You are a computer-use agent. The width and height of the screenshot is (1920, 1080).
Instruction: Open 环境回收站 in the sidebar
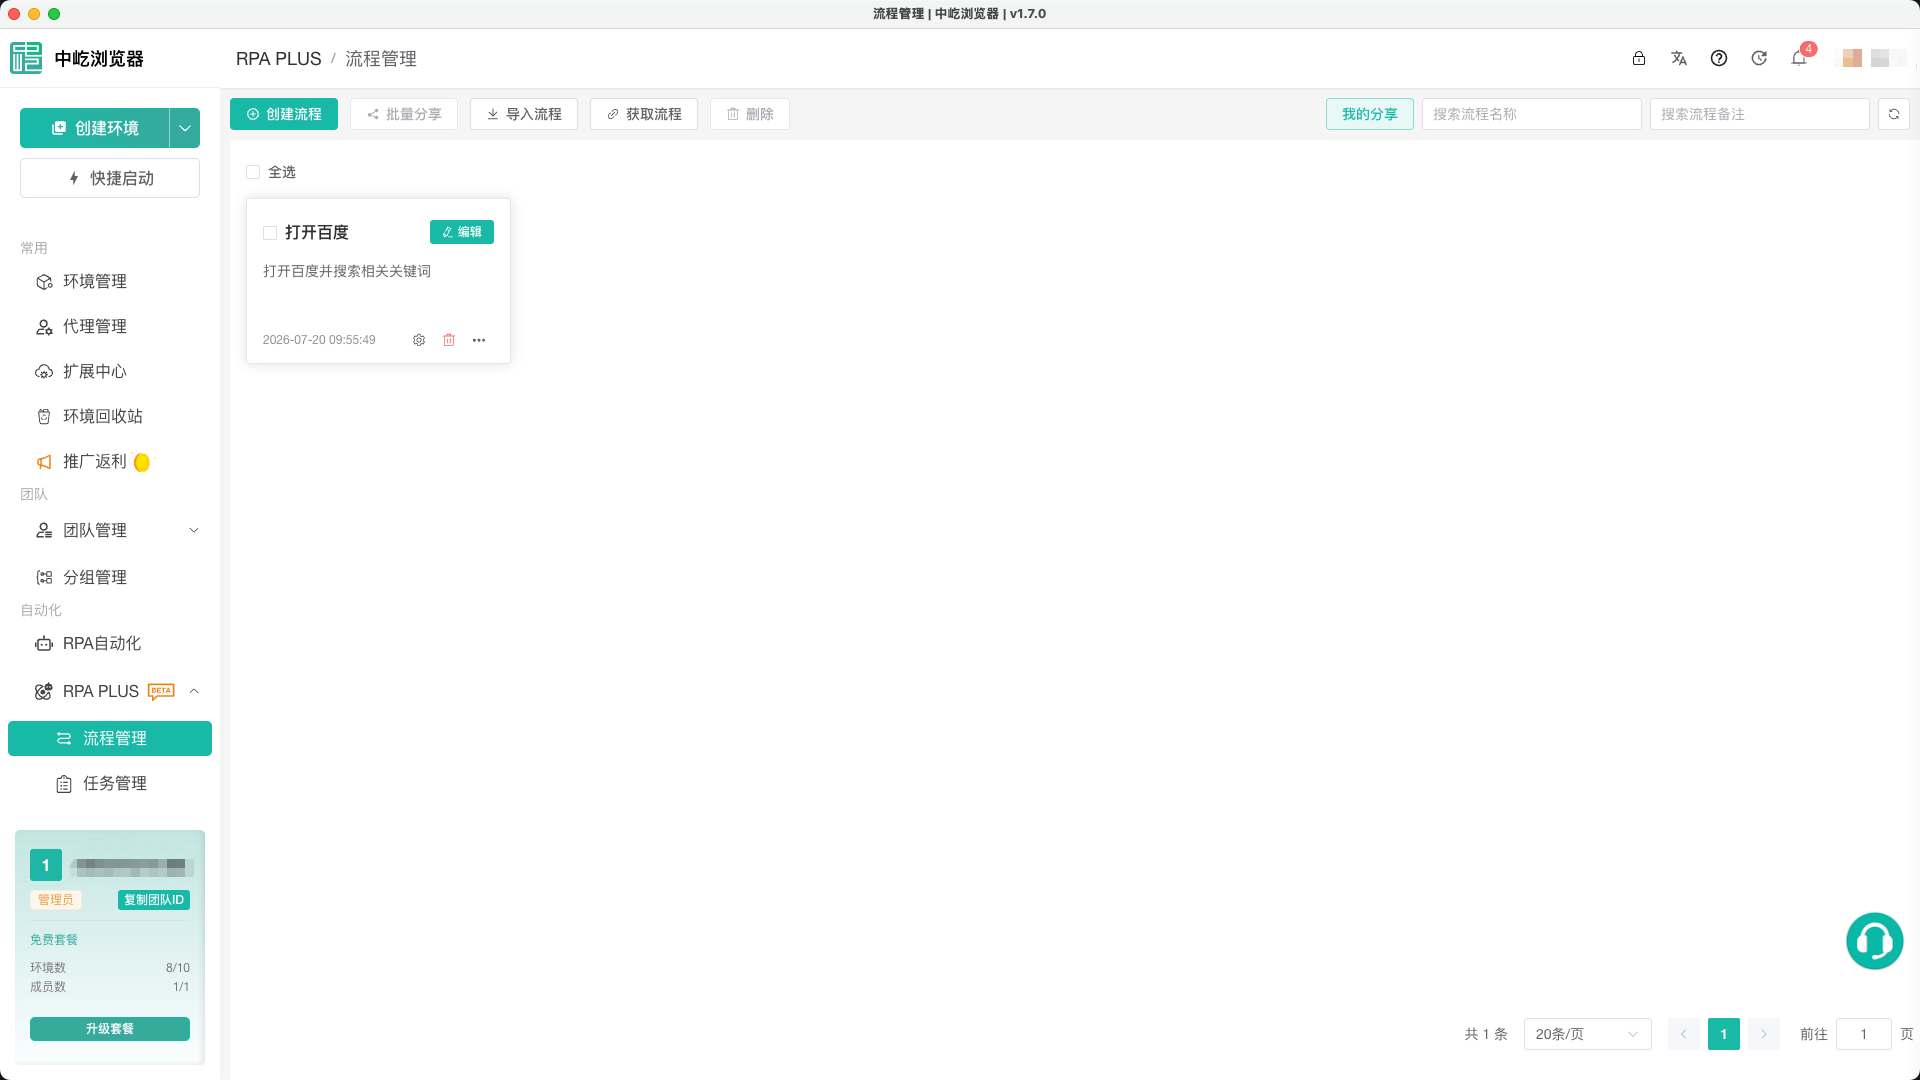110,417
